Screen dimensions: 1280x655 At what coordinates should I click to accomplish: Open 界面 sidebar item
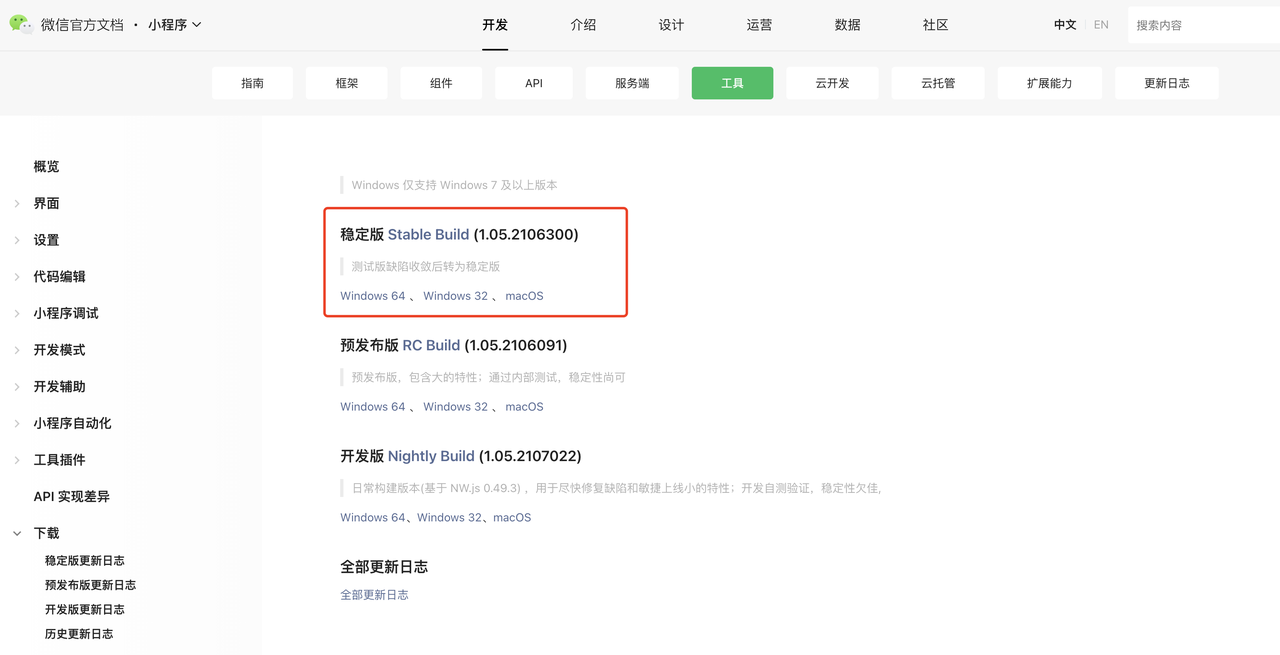coord(46,203)
